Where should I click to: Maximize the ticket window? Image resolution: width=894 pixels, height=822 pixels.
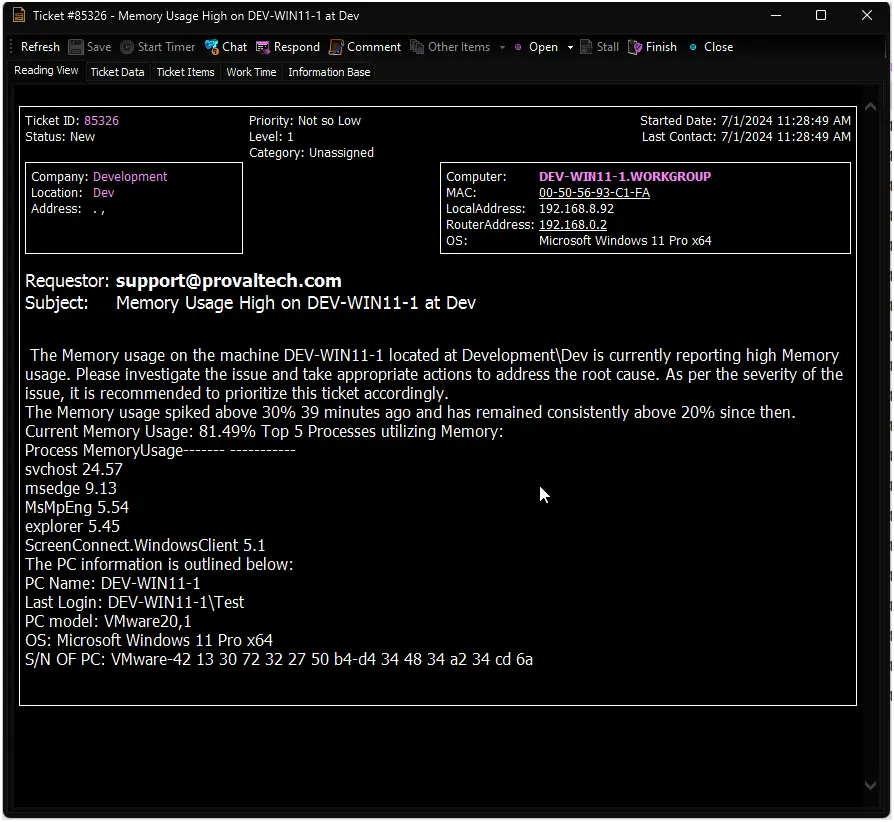tap(821, 15)
